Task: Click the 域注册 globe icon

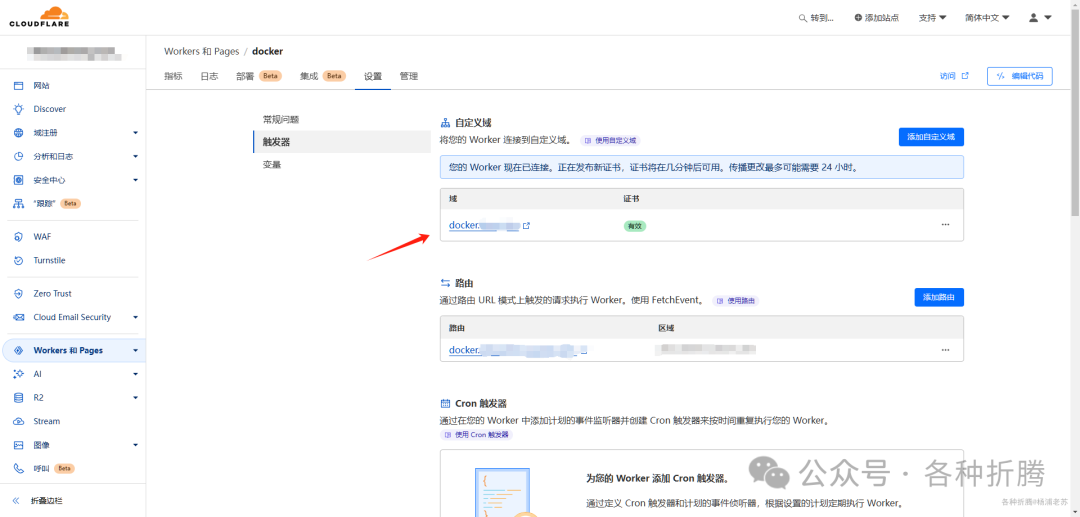Action: point(19,132)
